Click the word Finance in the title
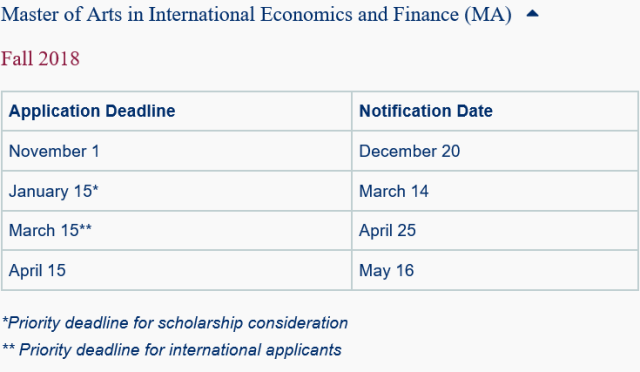 tap(426, 15)
